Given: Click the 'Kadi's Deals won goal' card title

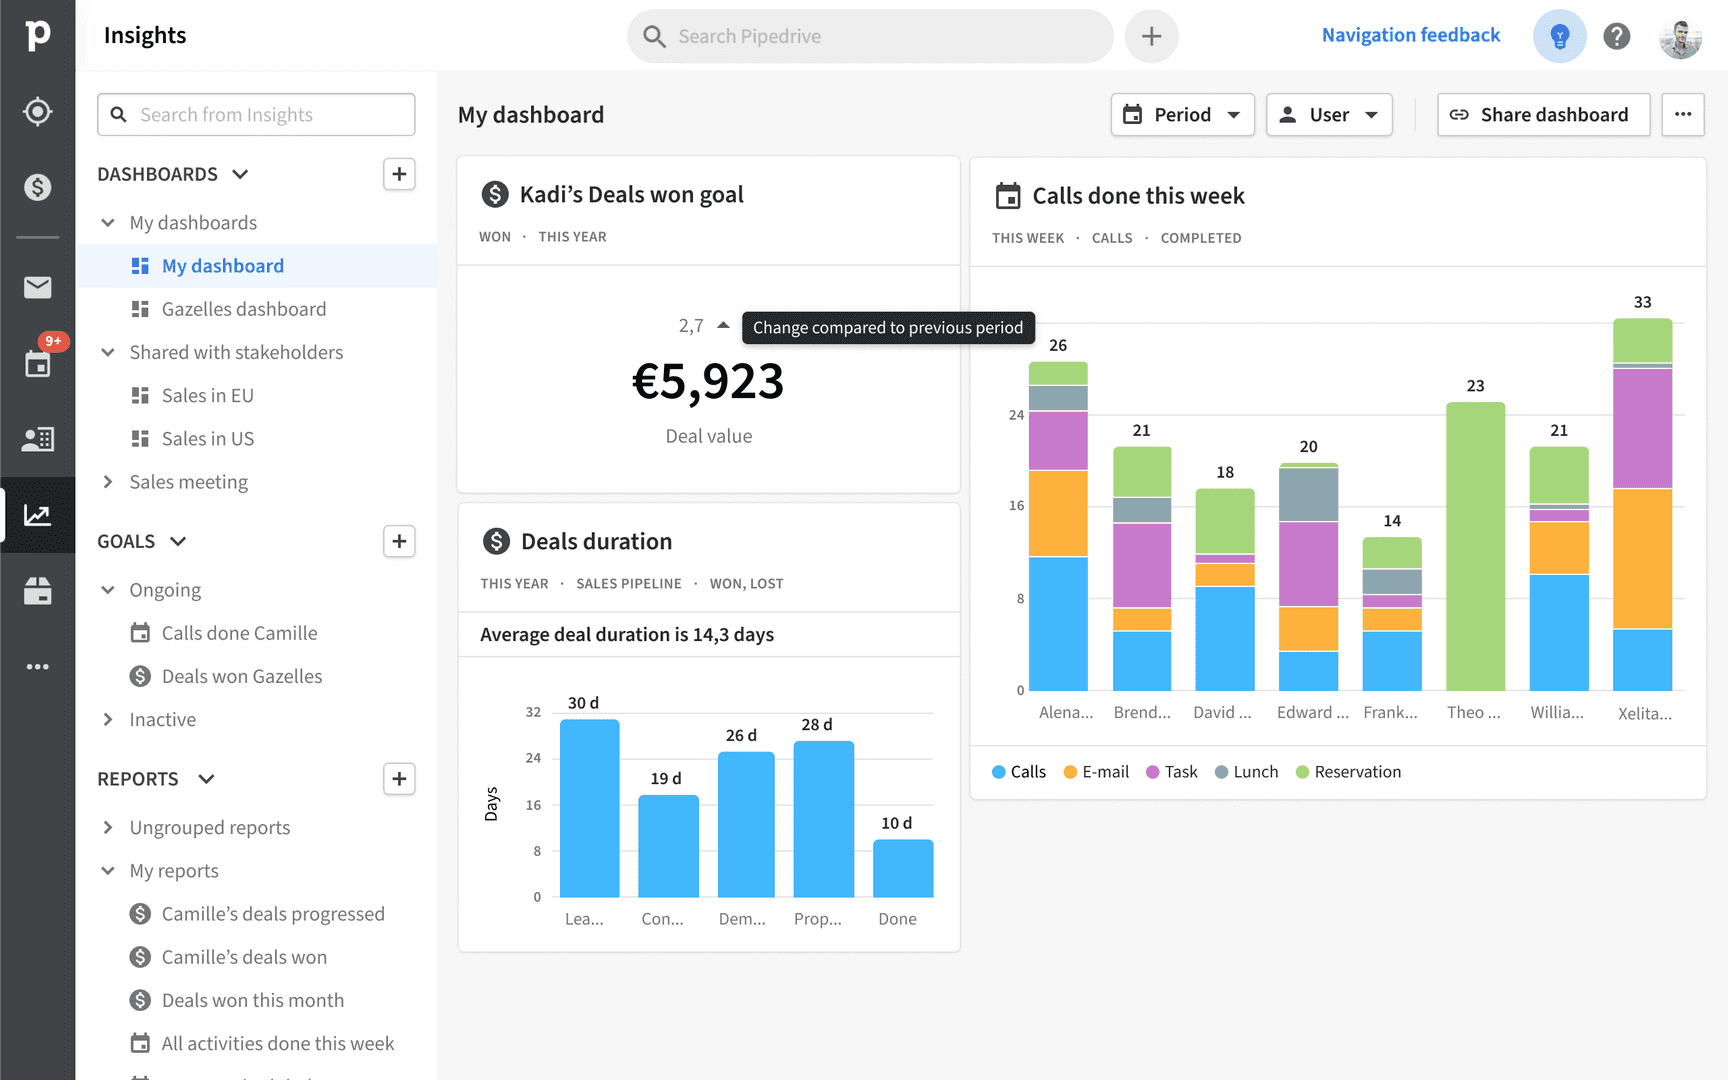Looking at the screenshot, I should pos(632,194).
